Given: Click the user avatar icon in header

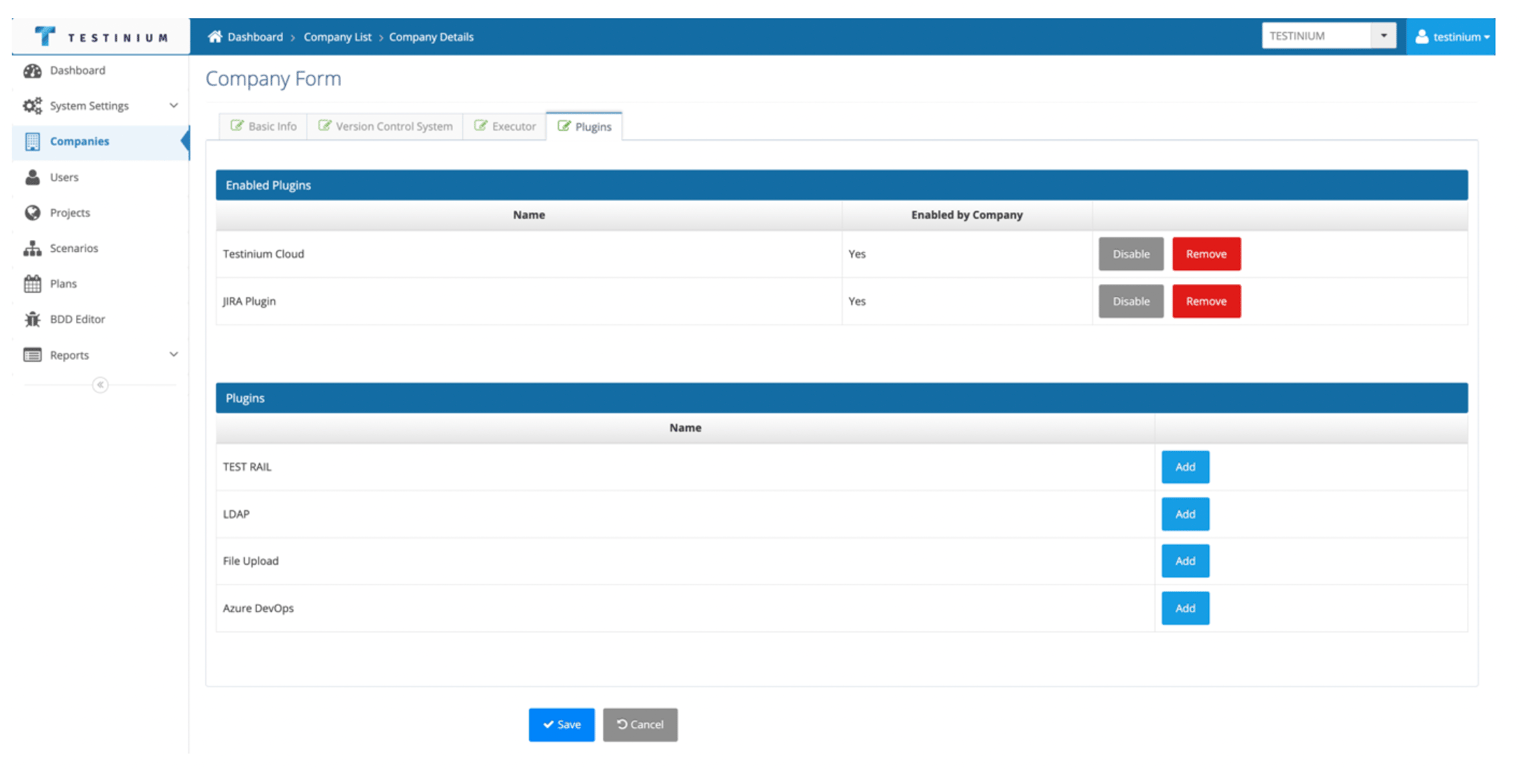Looking at the screenshot, I should tap(1422, 37).
